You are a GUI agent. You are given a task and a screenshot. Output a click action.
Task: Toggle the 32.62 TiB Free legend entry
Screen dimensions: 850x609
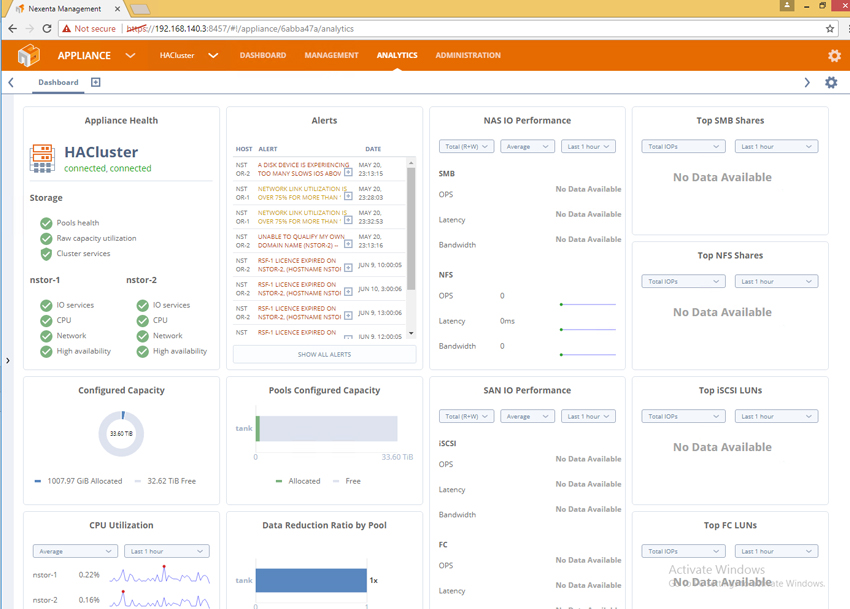coord(165,481)
